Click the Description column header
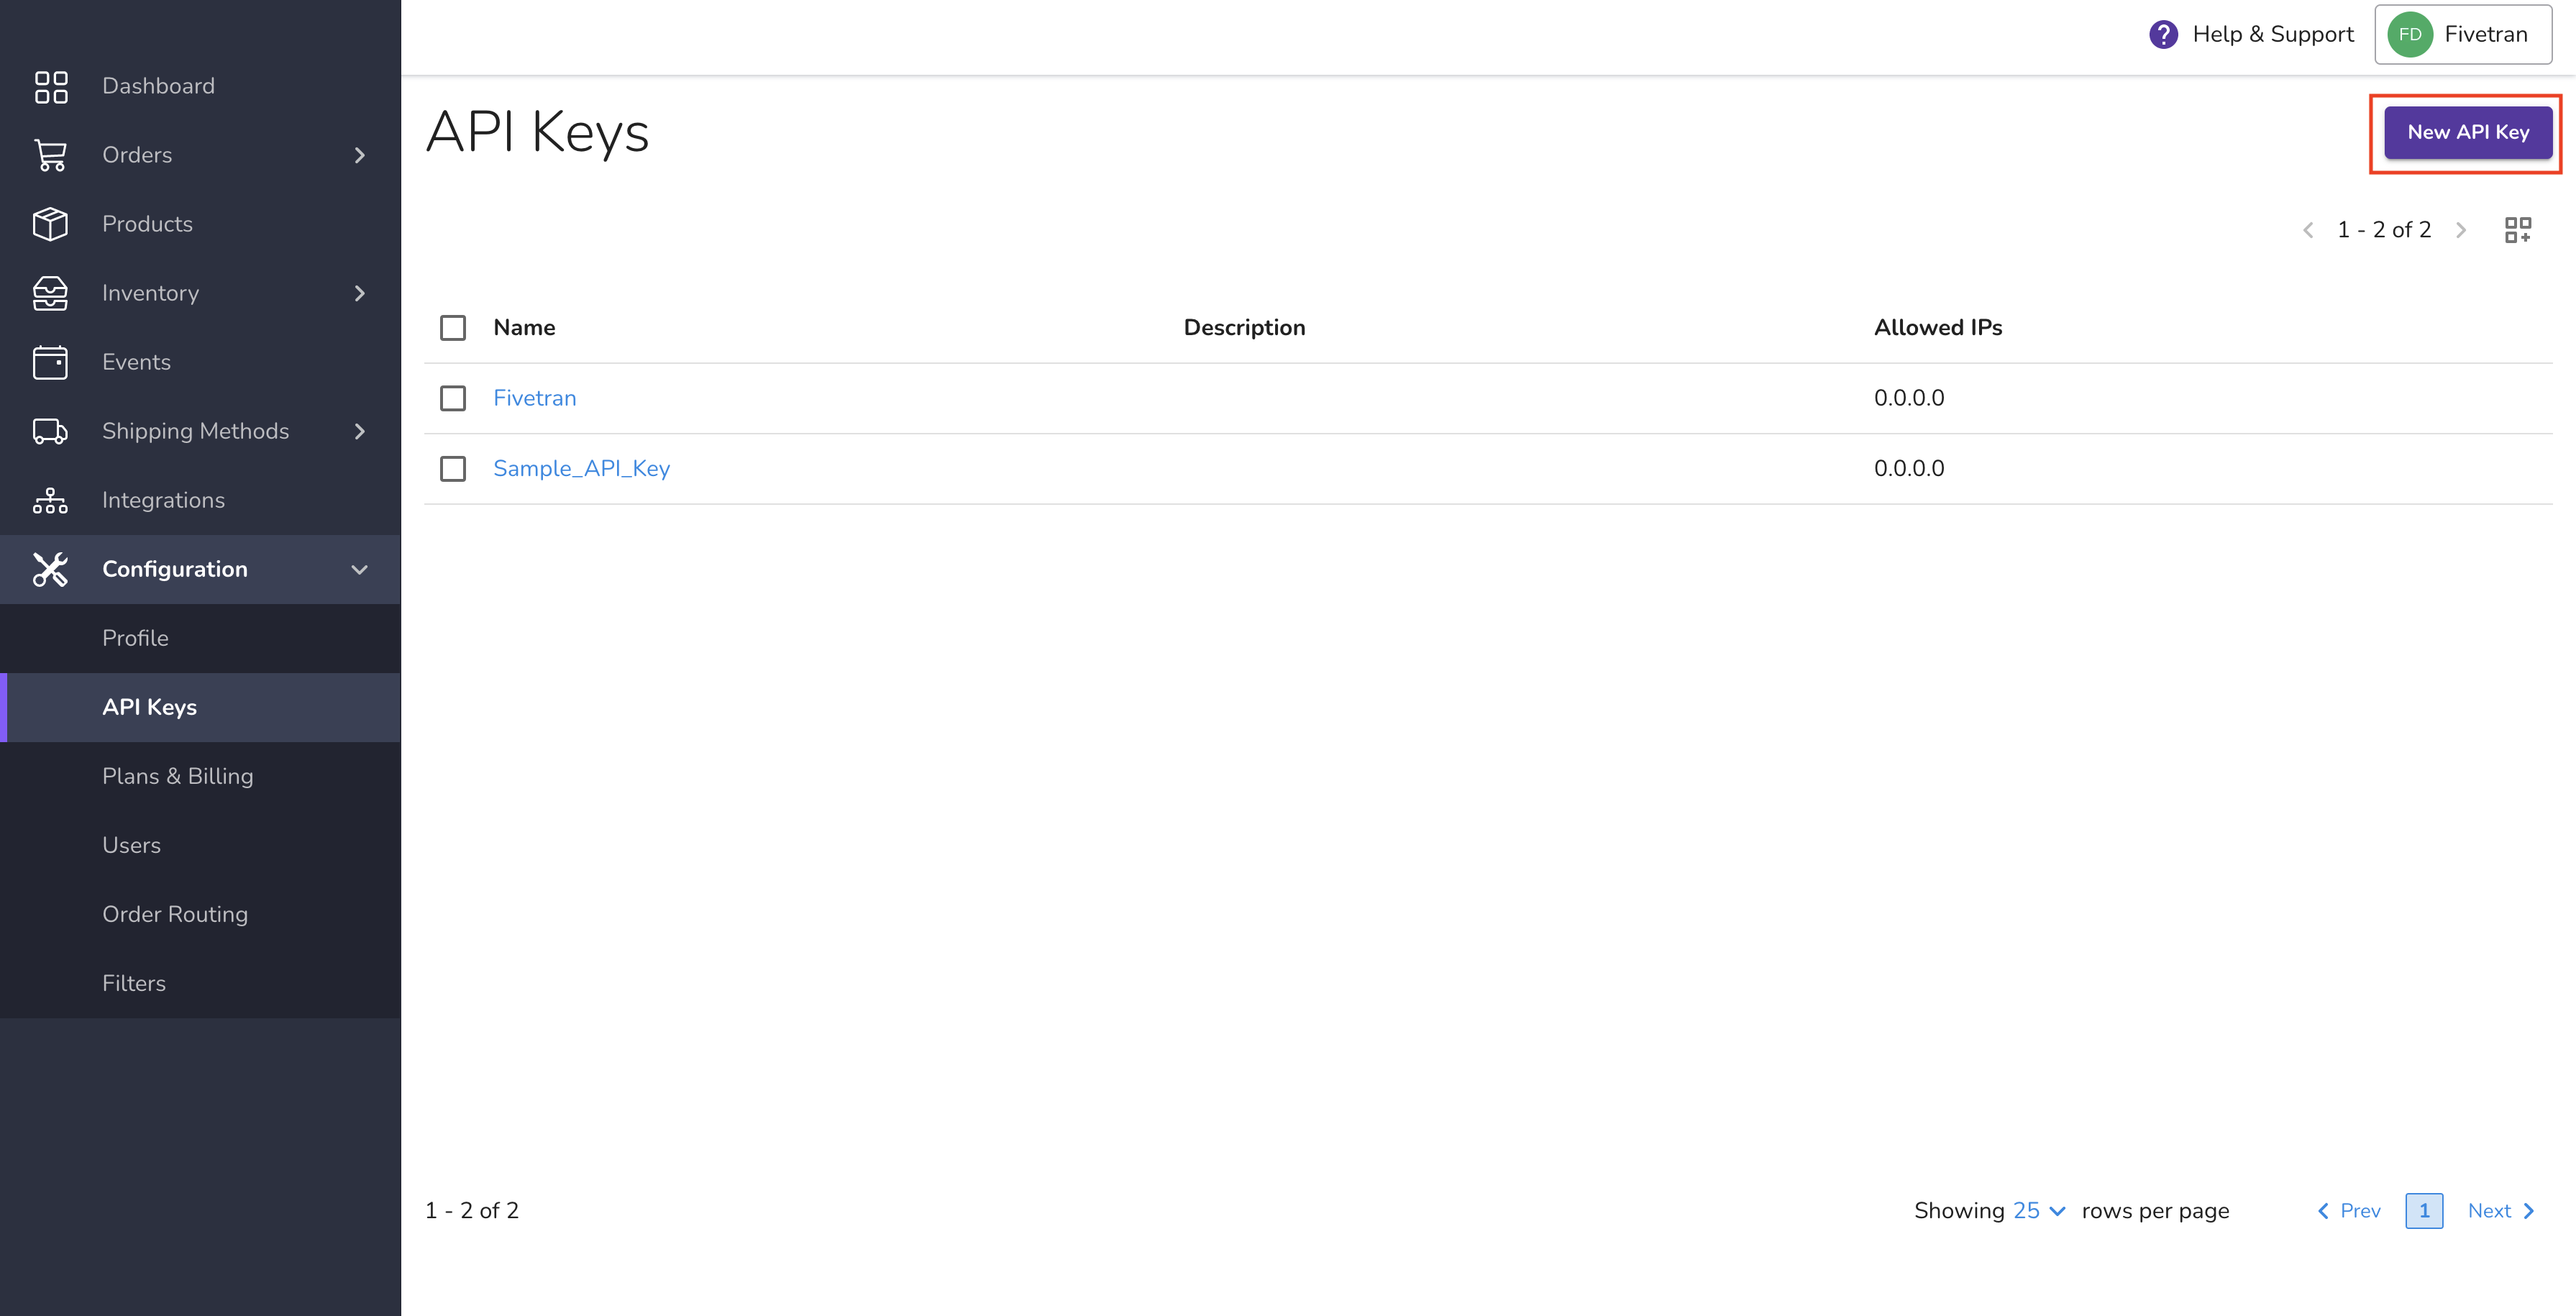This screenshot has width=2576, height=1316. [x=1244, y=328]
